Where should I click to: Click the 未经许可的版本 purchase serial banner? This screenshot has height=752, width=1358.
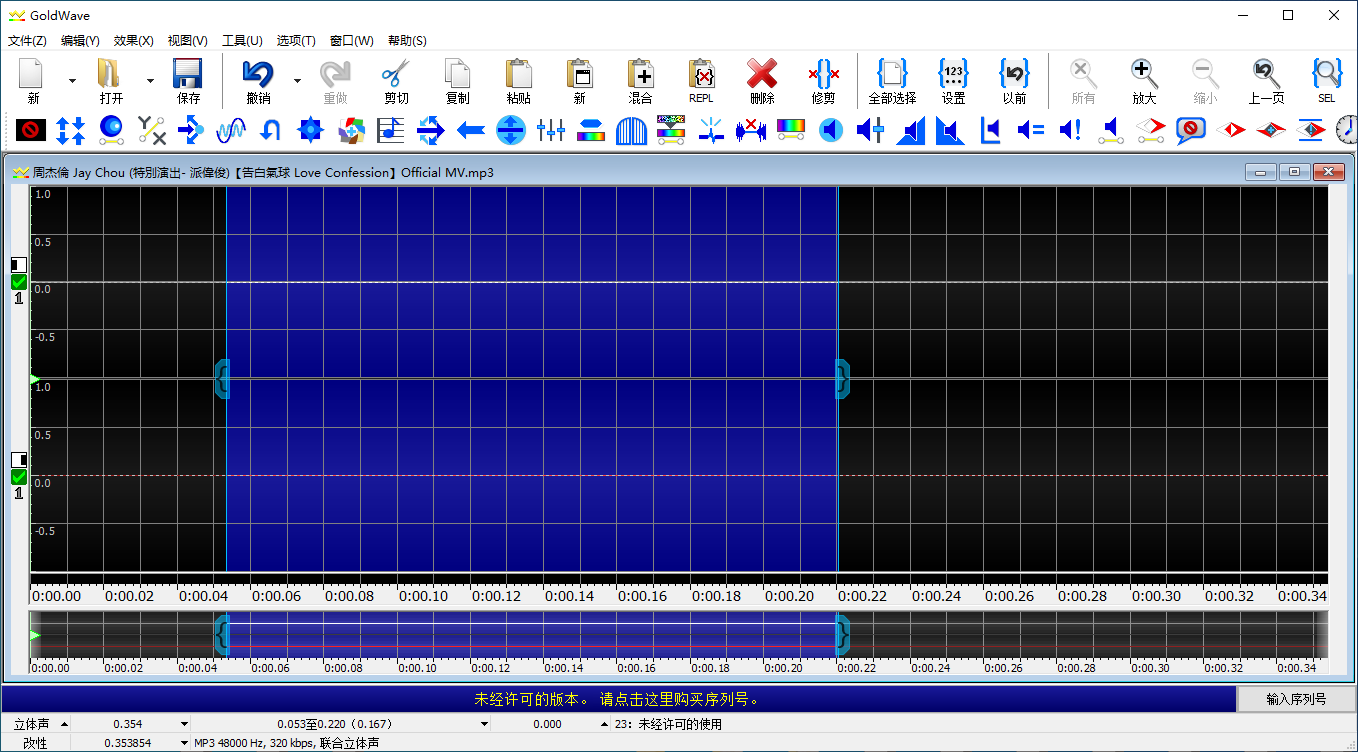620,699
